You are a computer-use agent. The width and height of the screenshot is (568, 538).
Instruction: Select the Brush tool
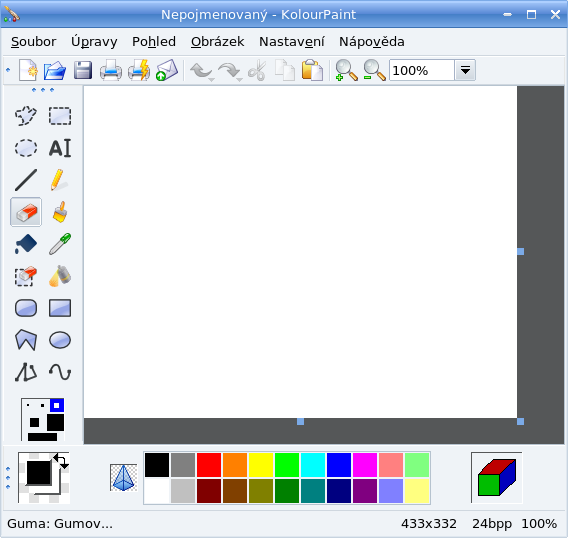60,212
